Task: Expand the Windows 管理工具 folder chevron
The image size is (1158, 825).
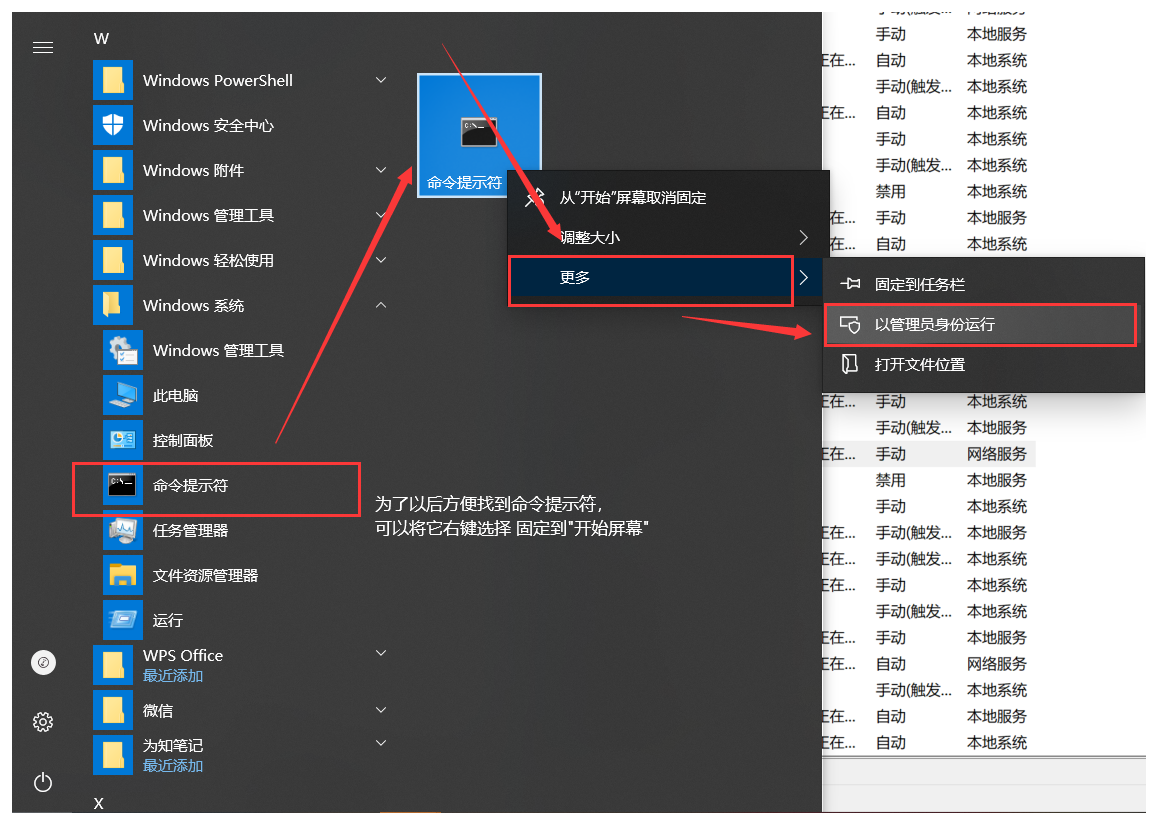Action: coord(381,215)
